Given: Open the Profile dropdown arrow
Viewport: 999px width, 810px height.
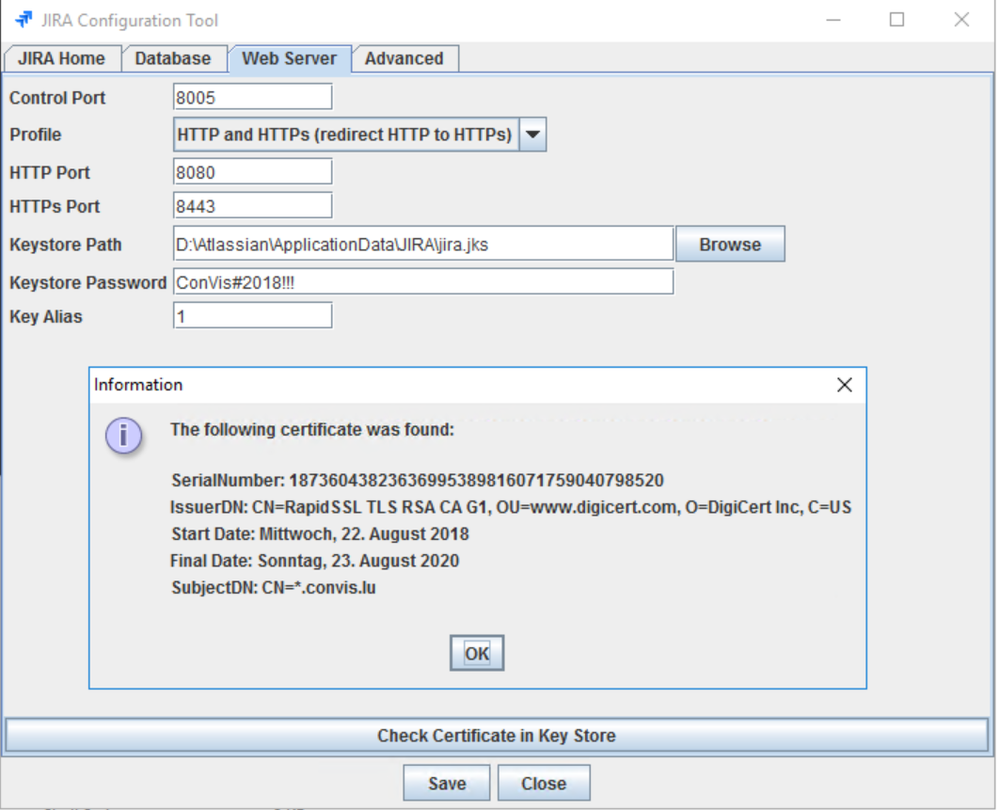Looking at the screenshot, I should click(533, 134).
